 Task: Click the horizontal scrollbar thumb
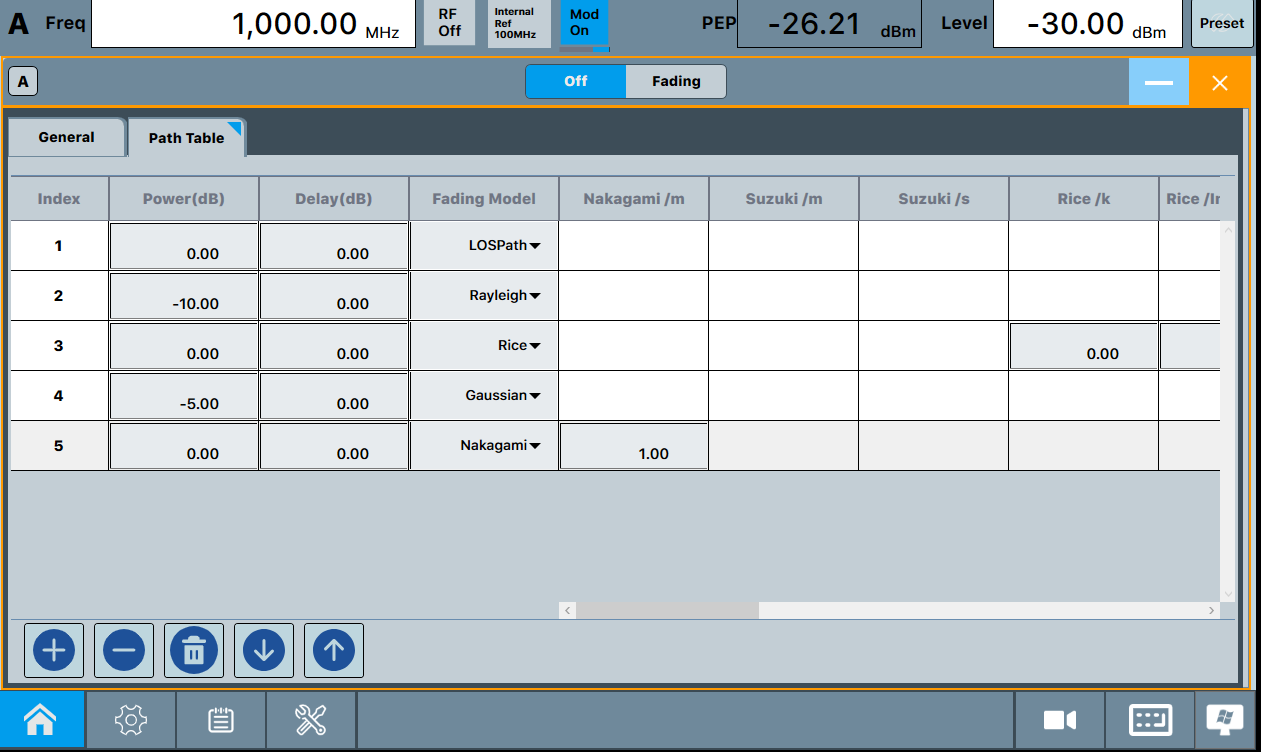(x=667, y=610)
